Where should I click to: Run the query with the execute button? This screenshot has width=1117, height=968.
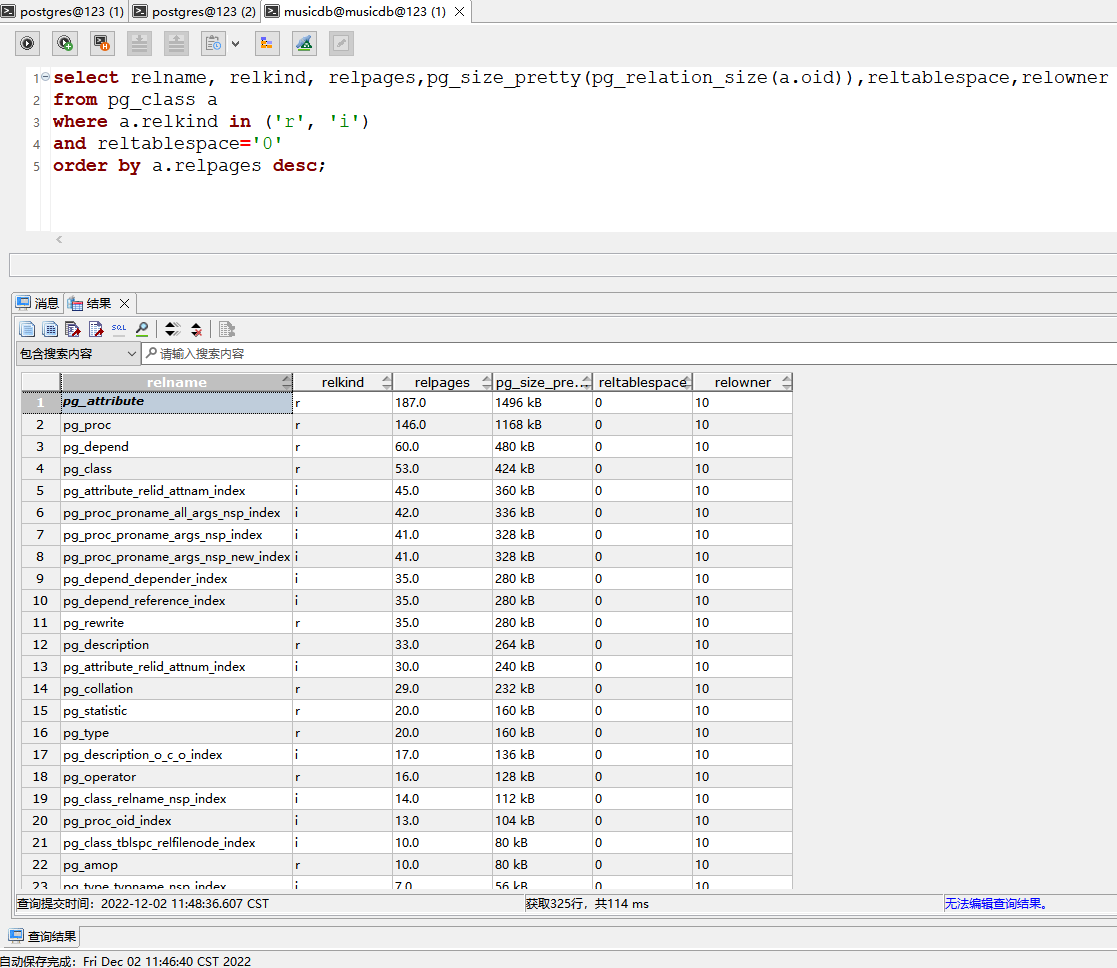pos(28,43)
